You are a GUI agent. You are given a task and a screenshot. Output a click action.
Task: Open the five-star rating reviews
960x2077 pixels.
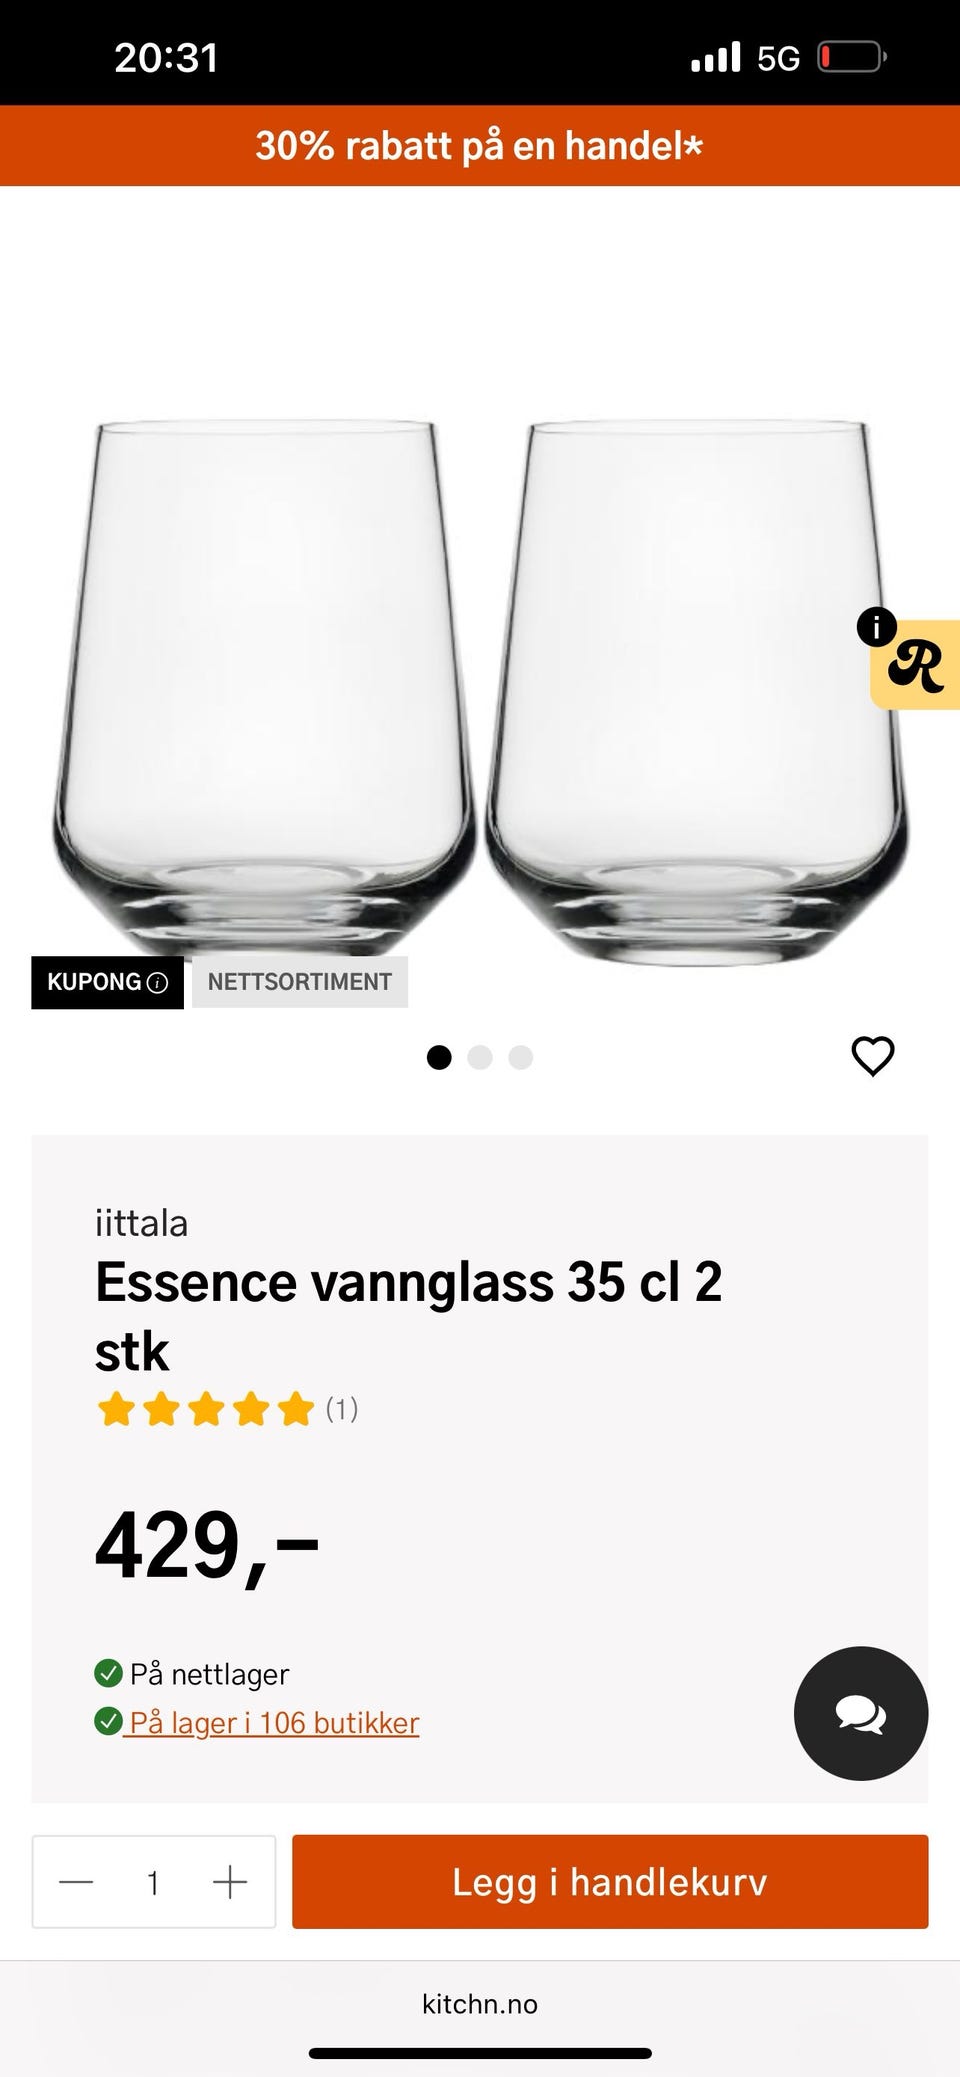click(205, 1409)
